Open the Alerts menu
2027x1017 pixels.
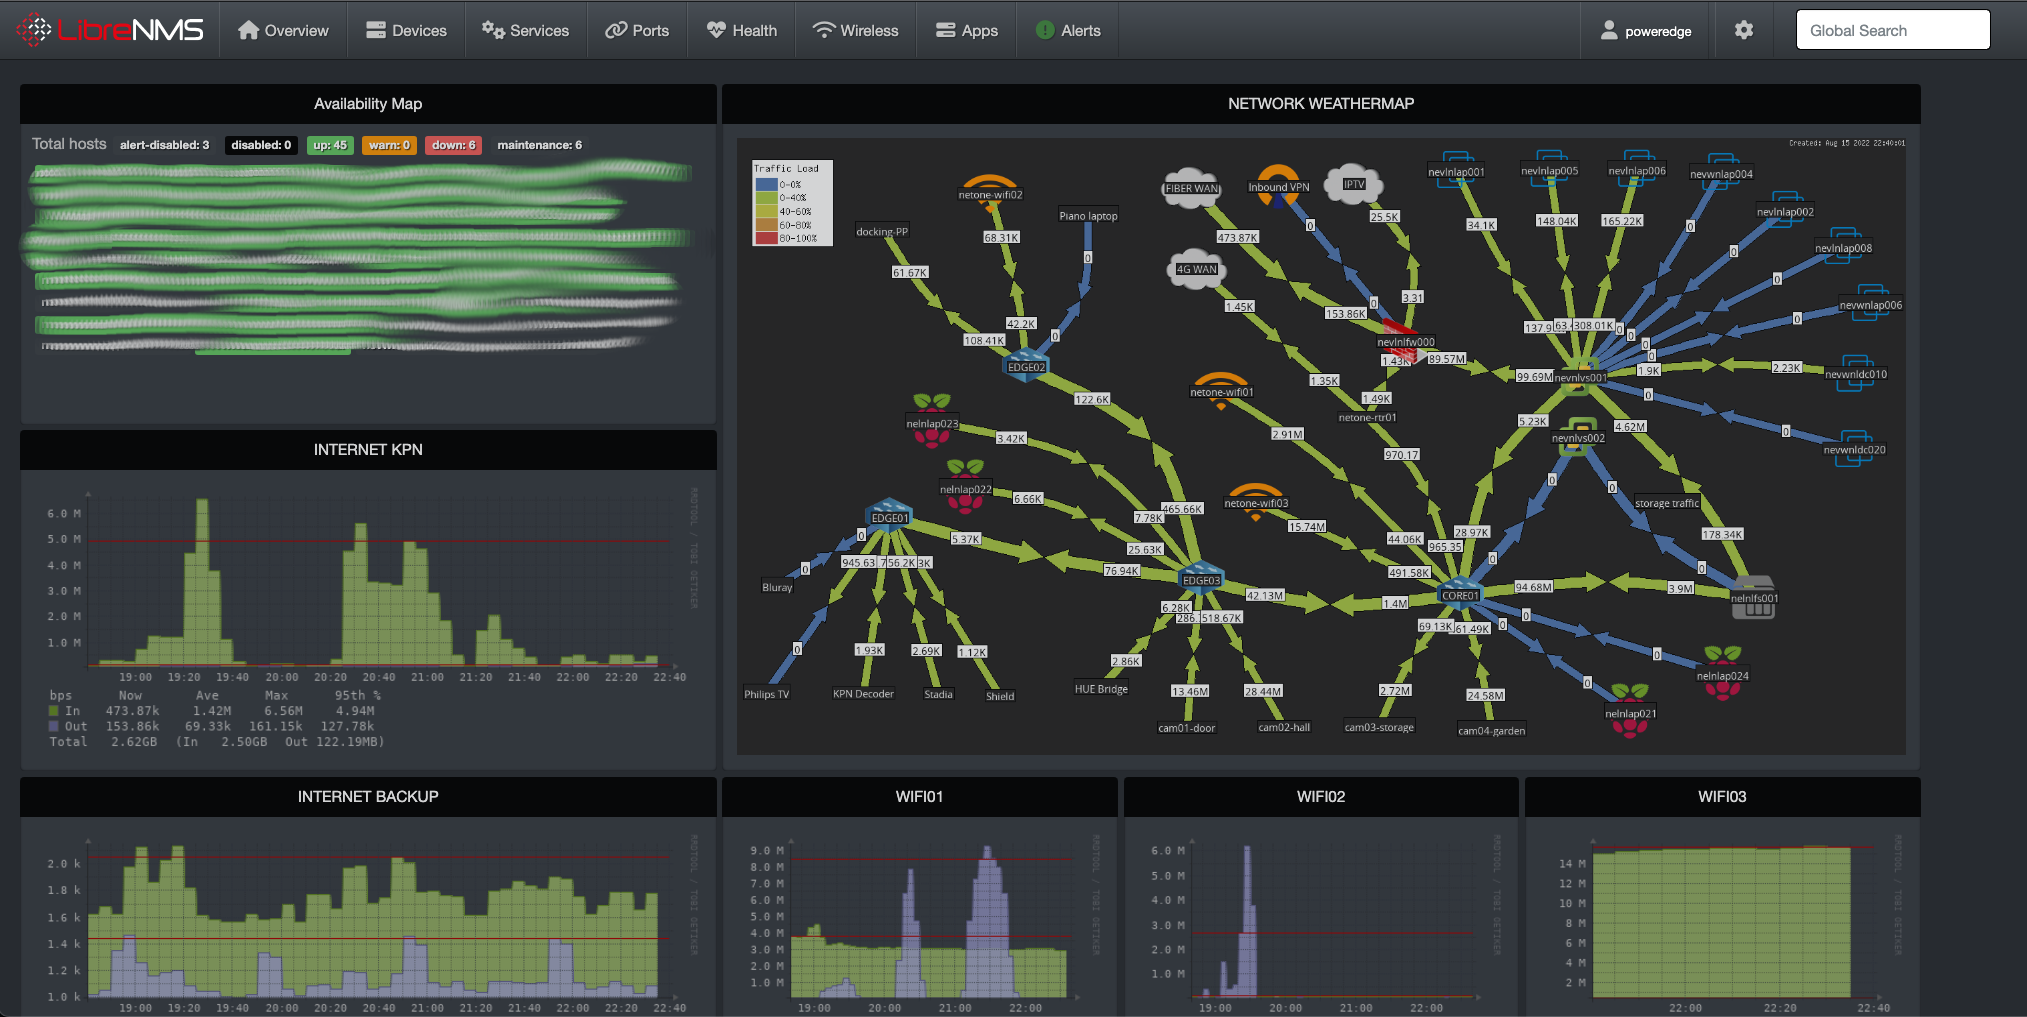coord(1068,30)
